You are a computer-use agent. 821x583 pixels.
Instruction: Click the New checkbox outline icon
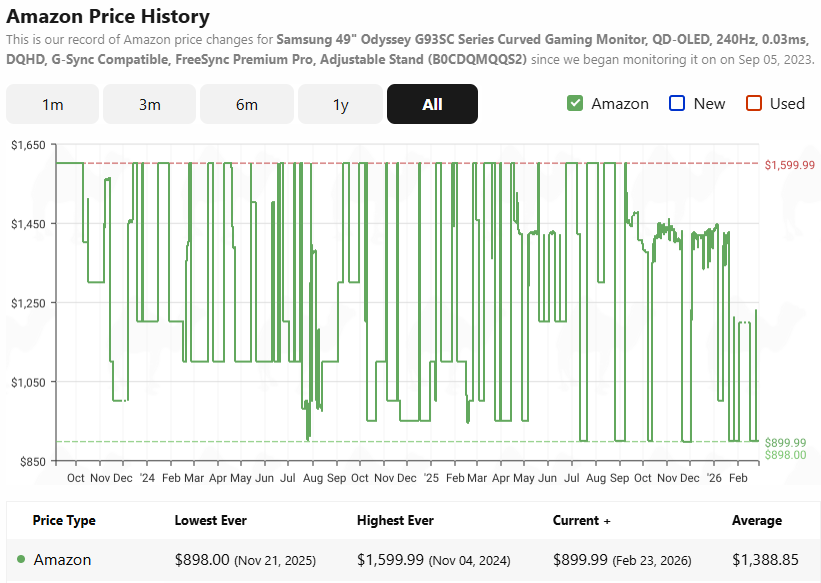pyautogui.click(x=676, y=103)
